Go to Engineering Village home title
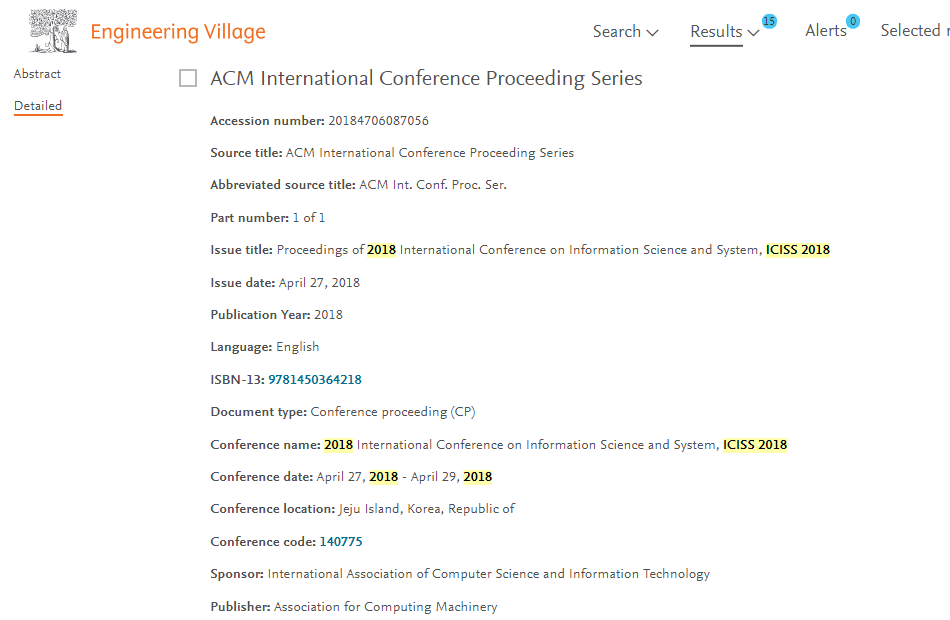950x620 pixels. pyautogui.click(x=178, y=32)
